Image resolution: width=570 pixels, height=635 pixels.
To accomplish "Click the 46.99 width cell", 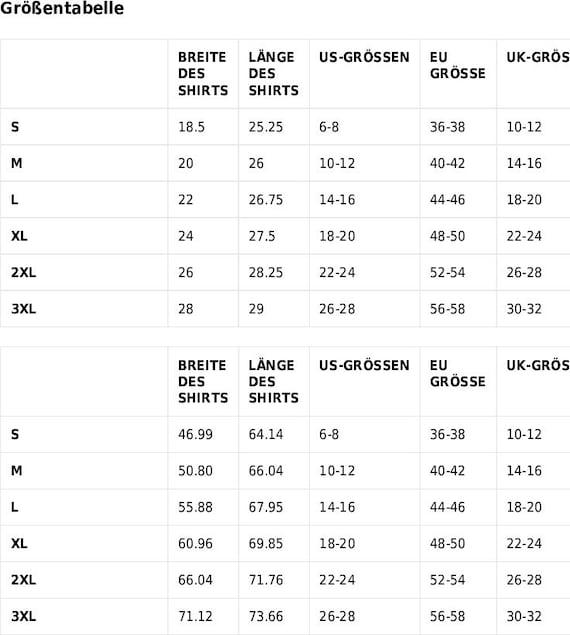I will pyautogui.click(x=195, y=434).
